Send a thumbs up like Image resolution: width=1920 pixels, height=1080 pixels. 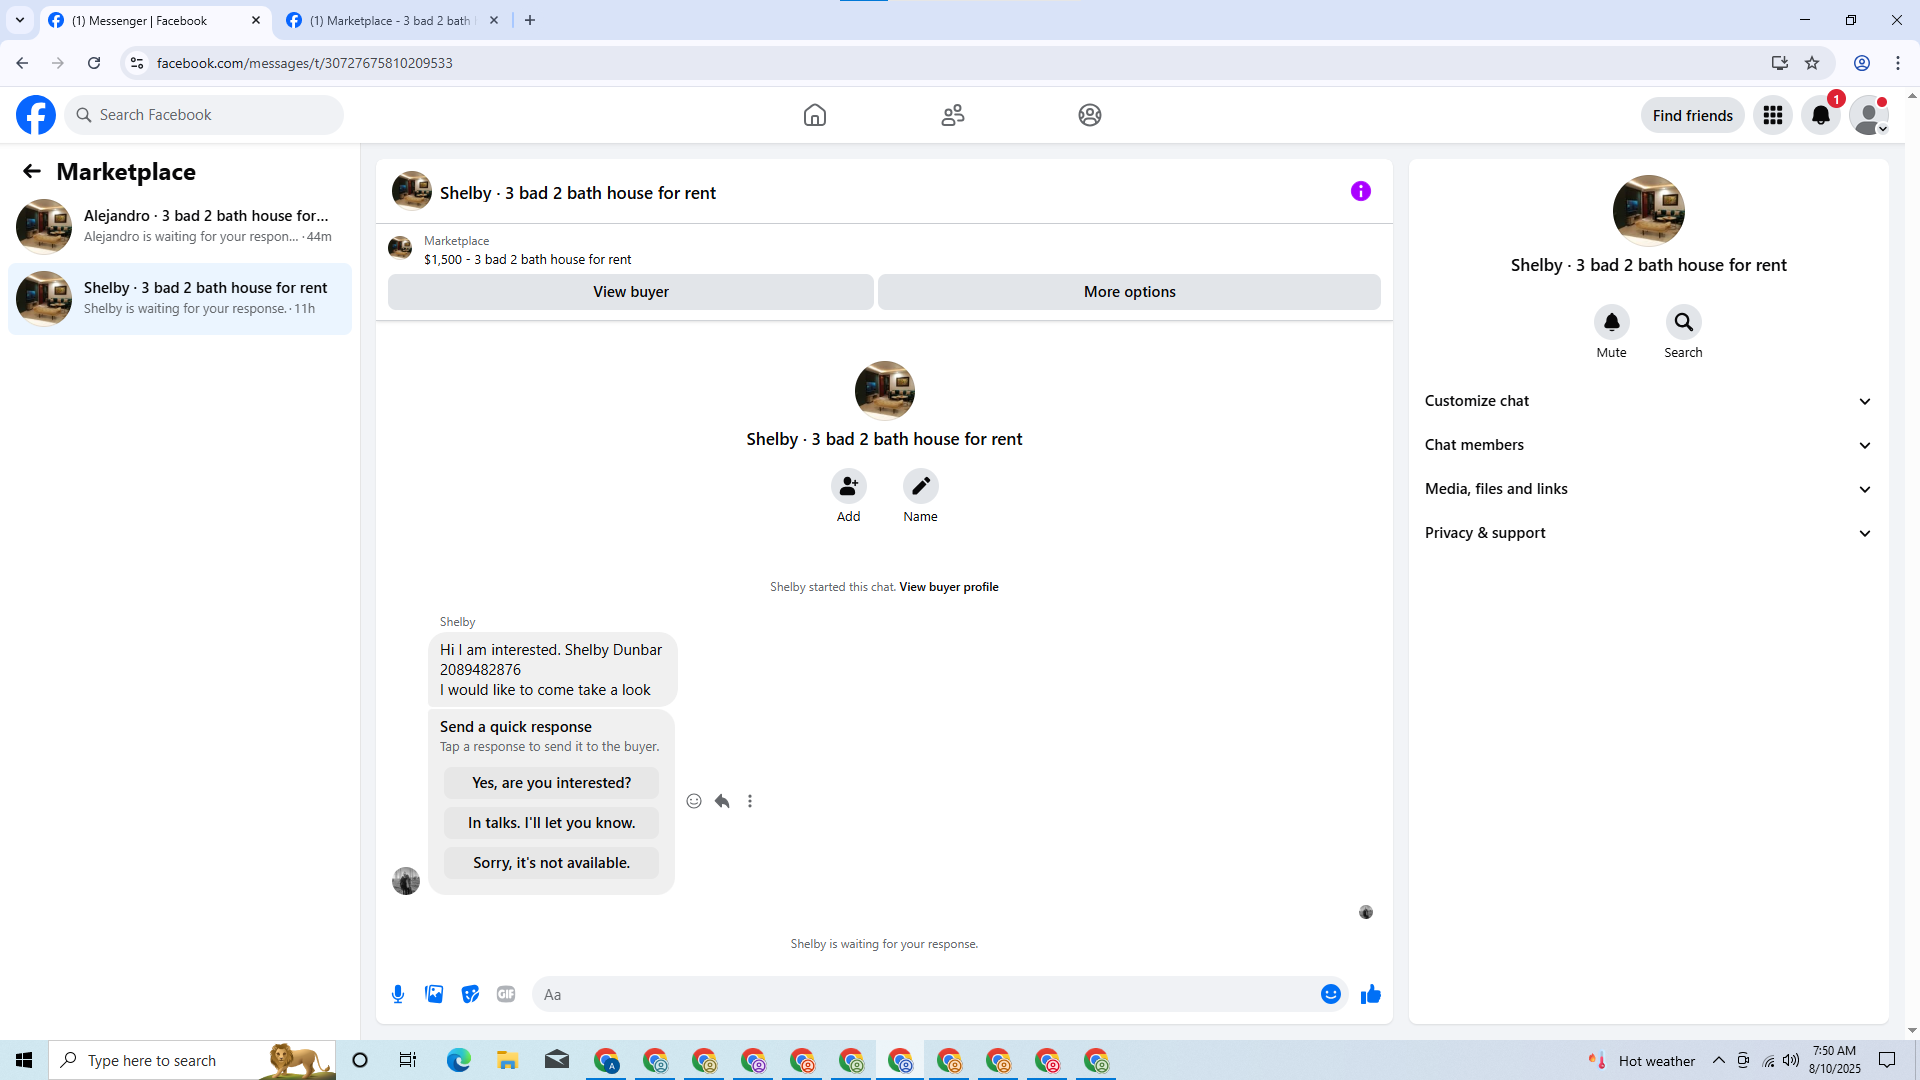pyautogui.click(x=1370, y=994)
